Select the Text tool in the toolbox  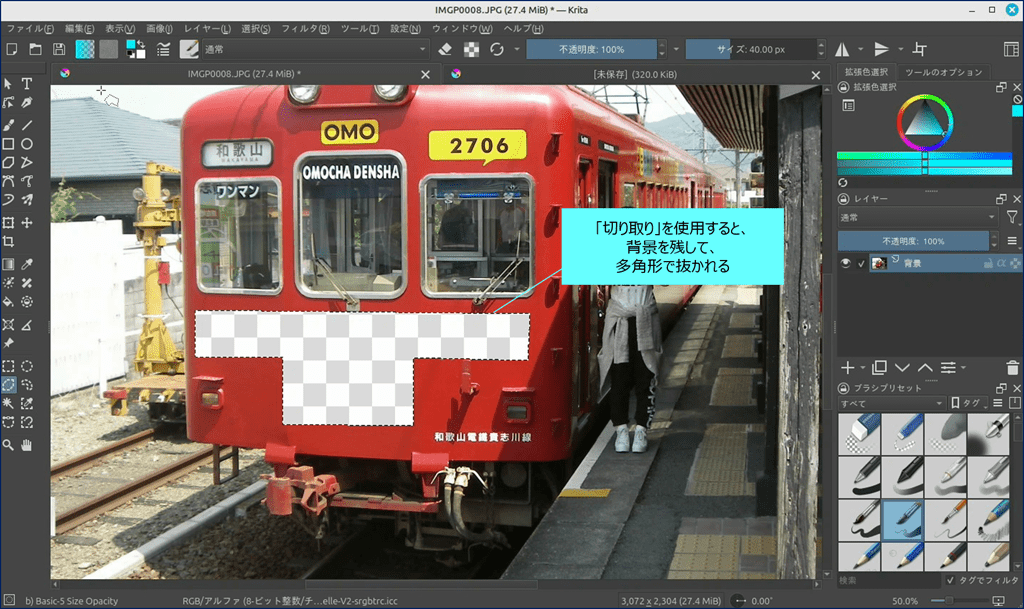click(27, 84)
